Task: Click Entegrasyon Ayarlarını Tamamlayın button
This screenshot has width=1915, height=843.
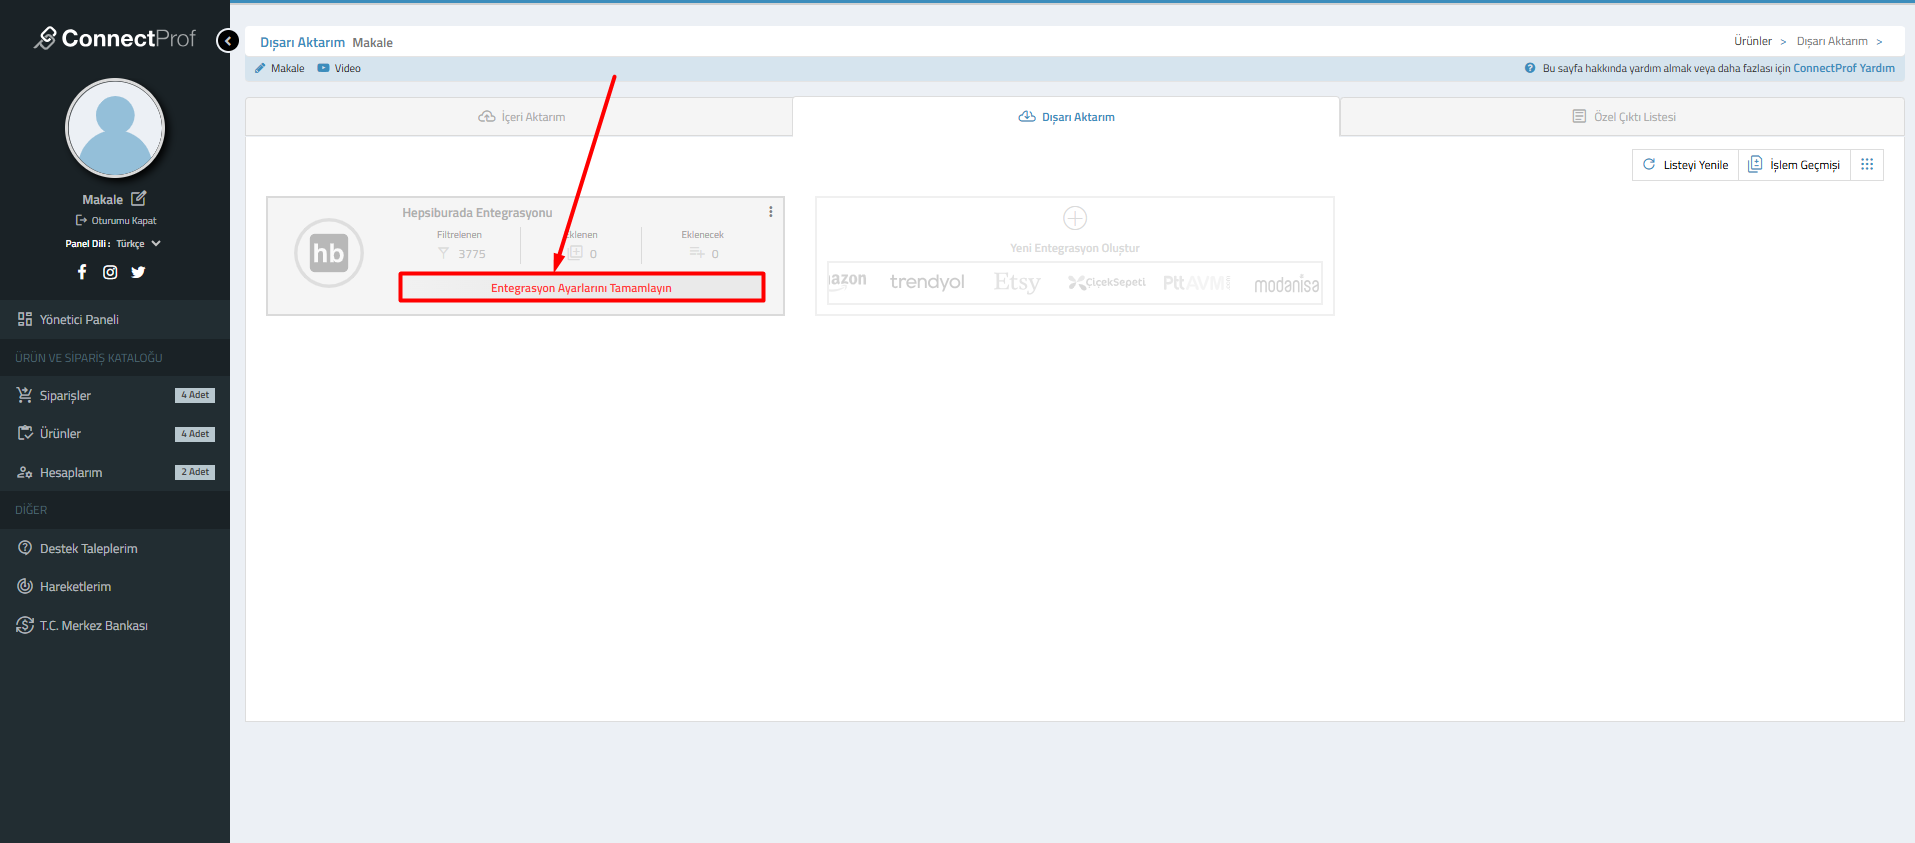Action: (x=581, y=288)
